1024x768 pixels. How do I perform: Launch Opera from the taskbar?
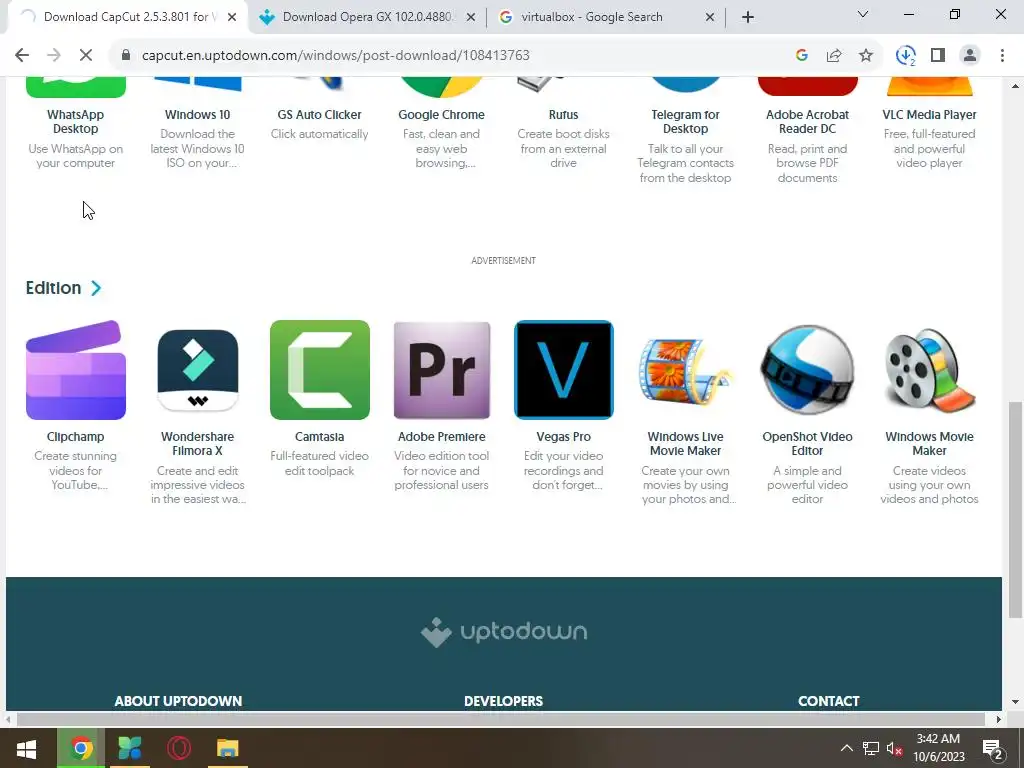[x=178, y=748]
